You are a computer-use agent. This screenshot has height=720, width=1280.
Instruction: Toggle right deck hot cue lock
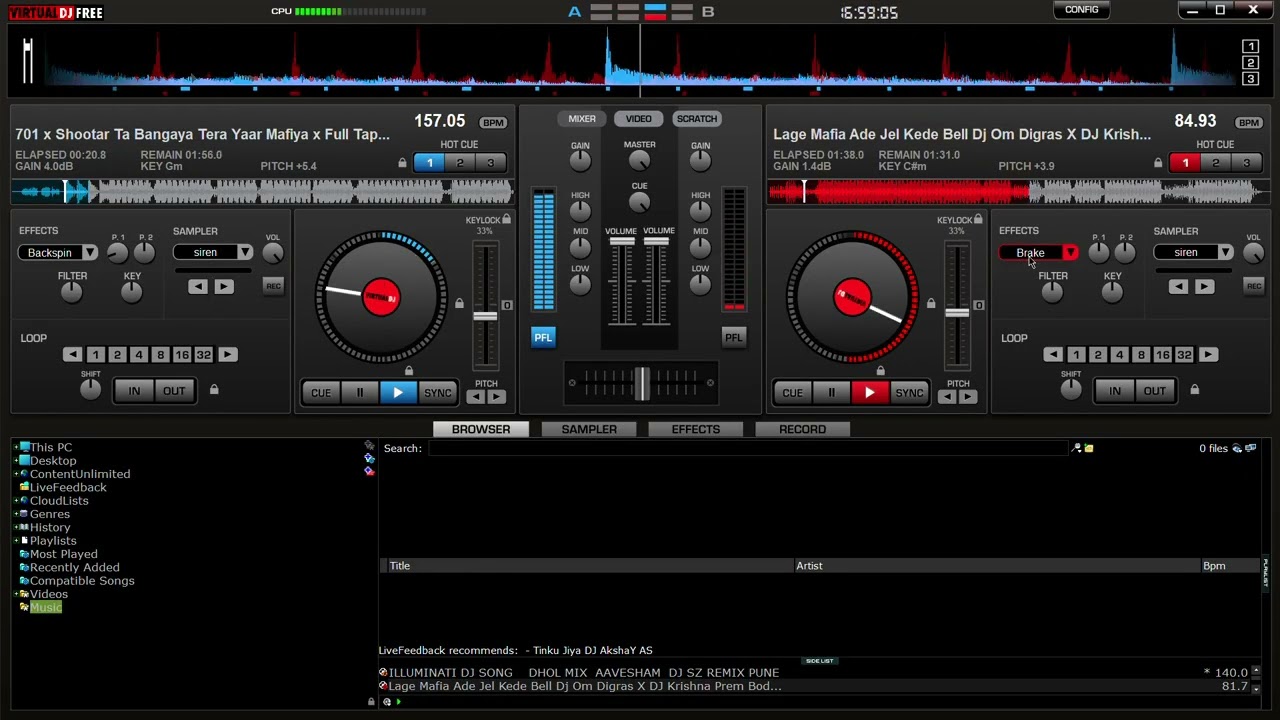(x=1158, y=163)
